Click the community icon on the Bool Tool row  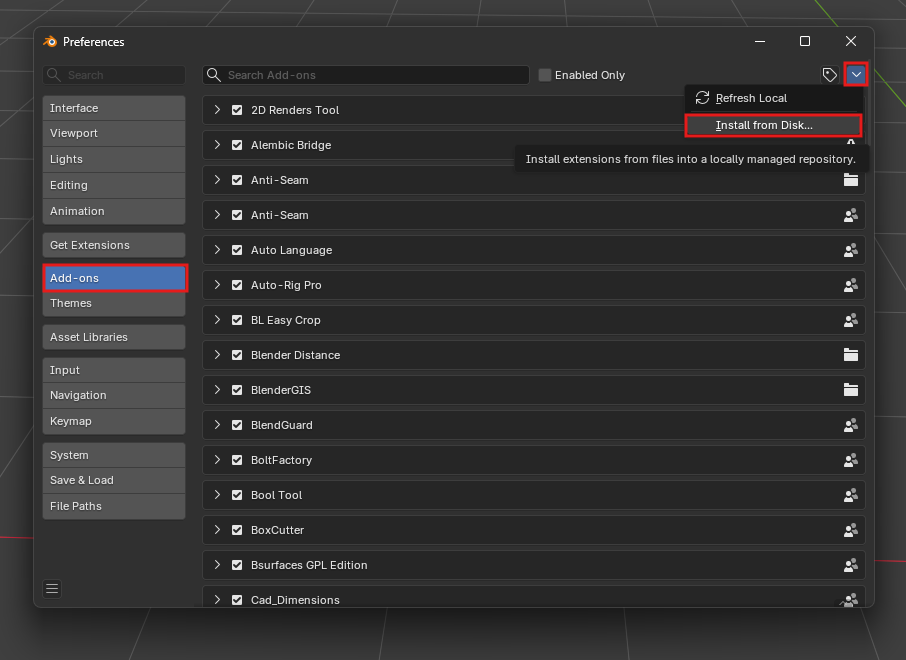[x=851, y=495]
